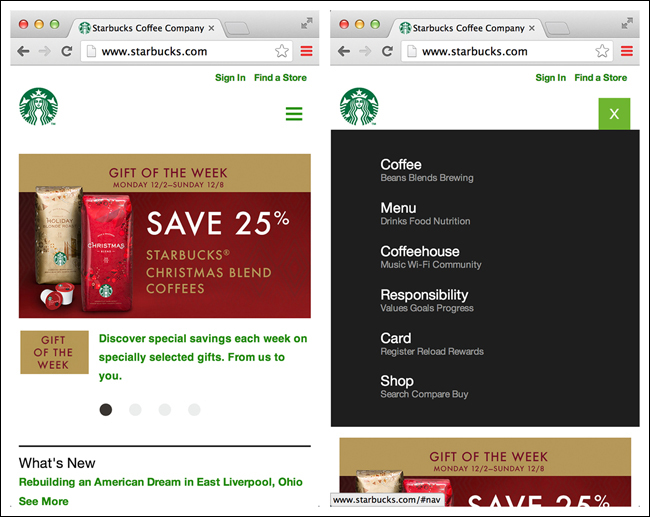Screen dimensions: 650x517
Task: Click green zoom button in left browser
Action: (x=54, y=24)
